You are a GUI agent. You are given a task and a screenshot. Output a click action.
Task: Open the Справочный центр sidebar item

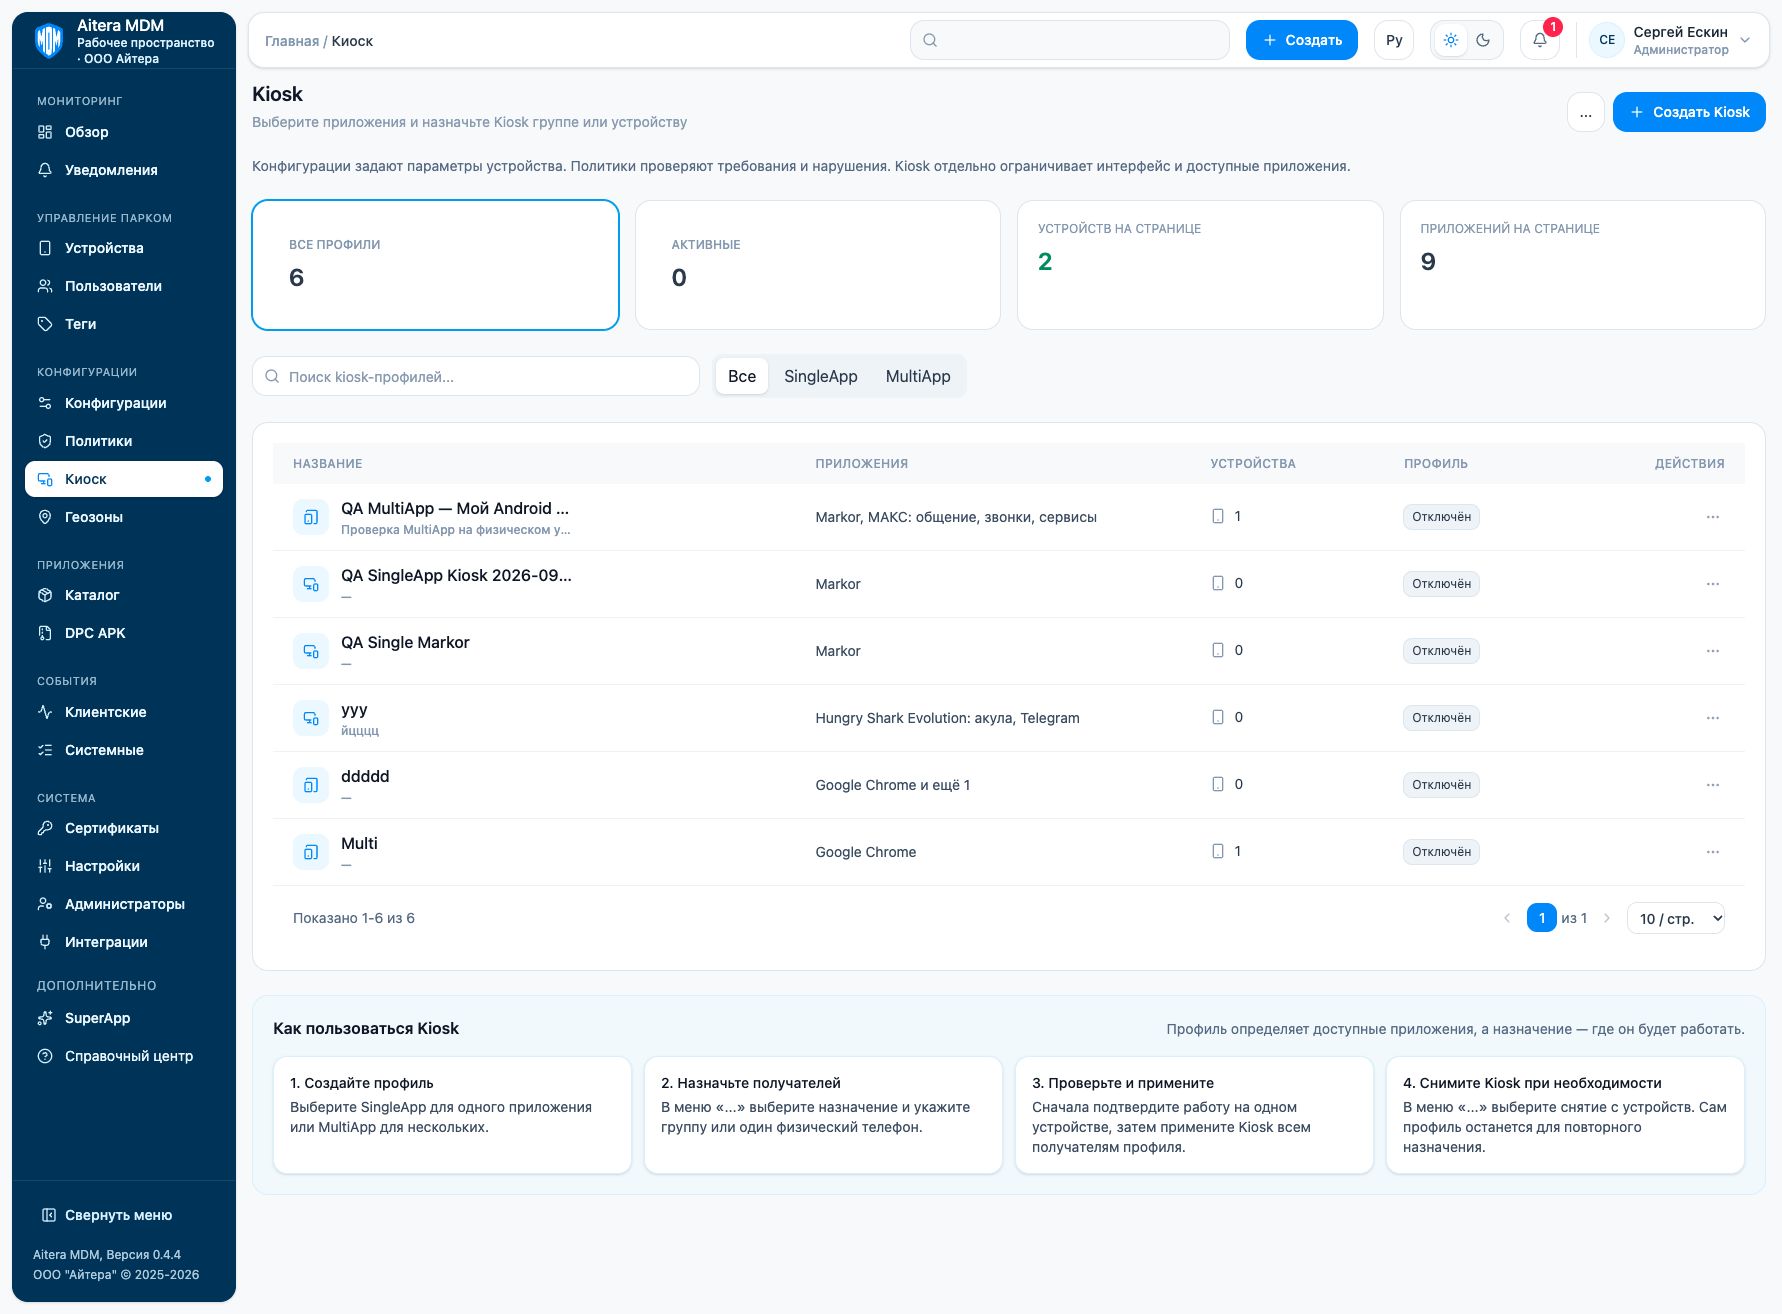[x=124, y=1056]
